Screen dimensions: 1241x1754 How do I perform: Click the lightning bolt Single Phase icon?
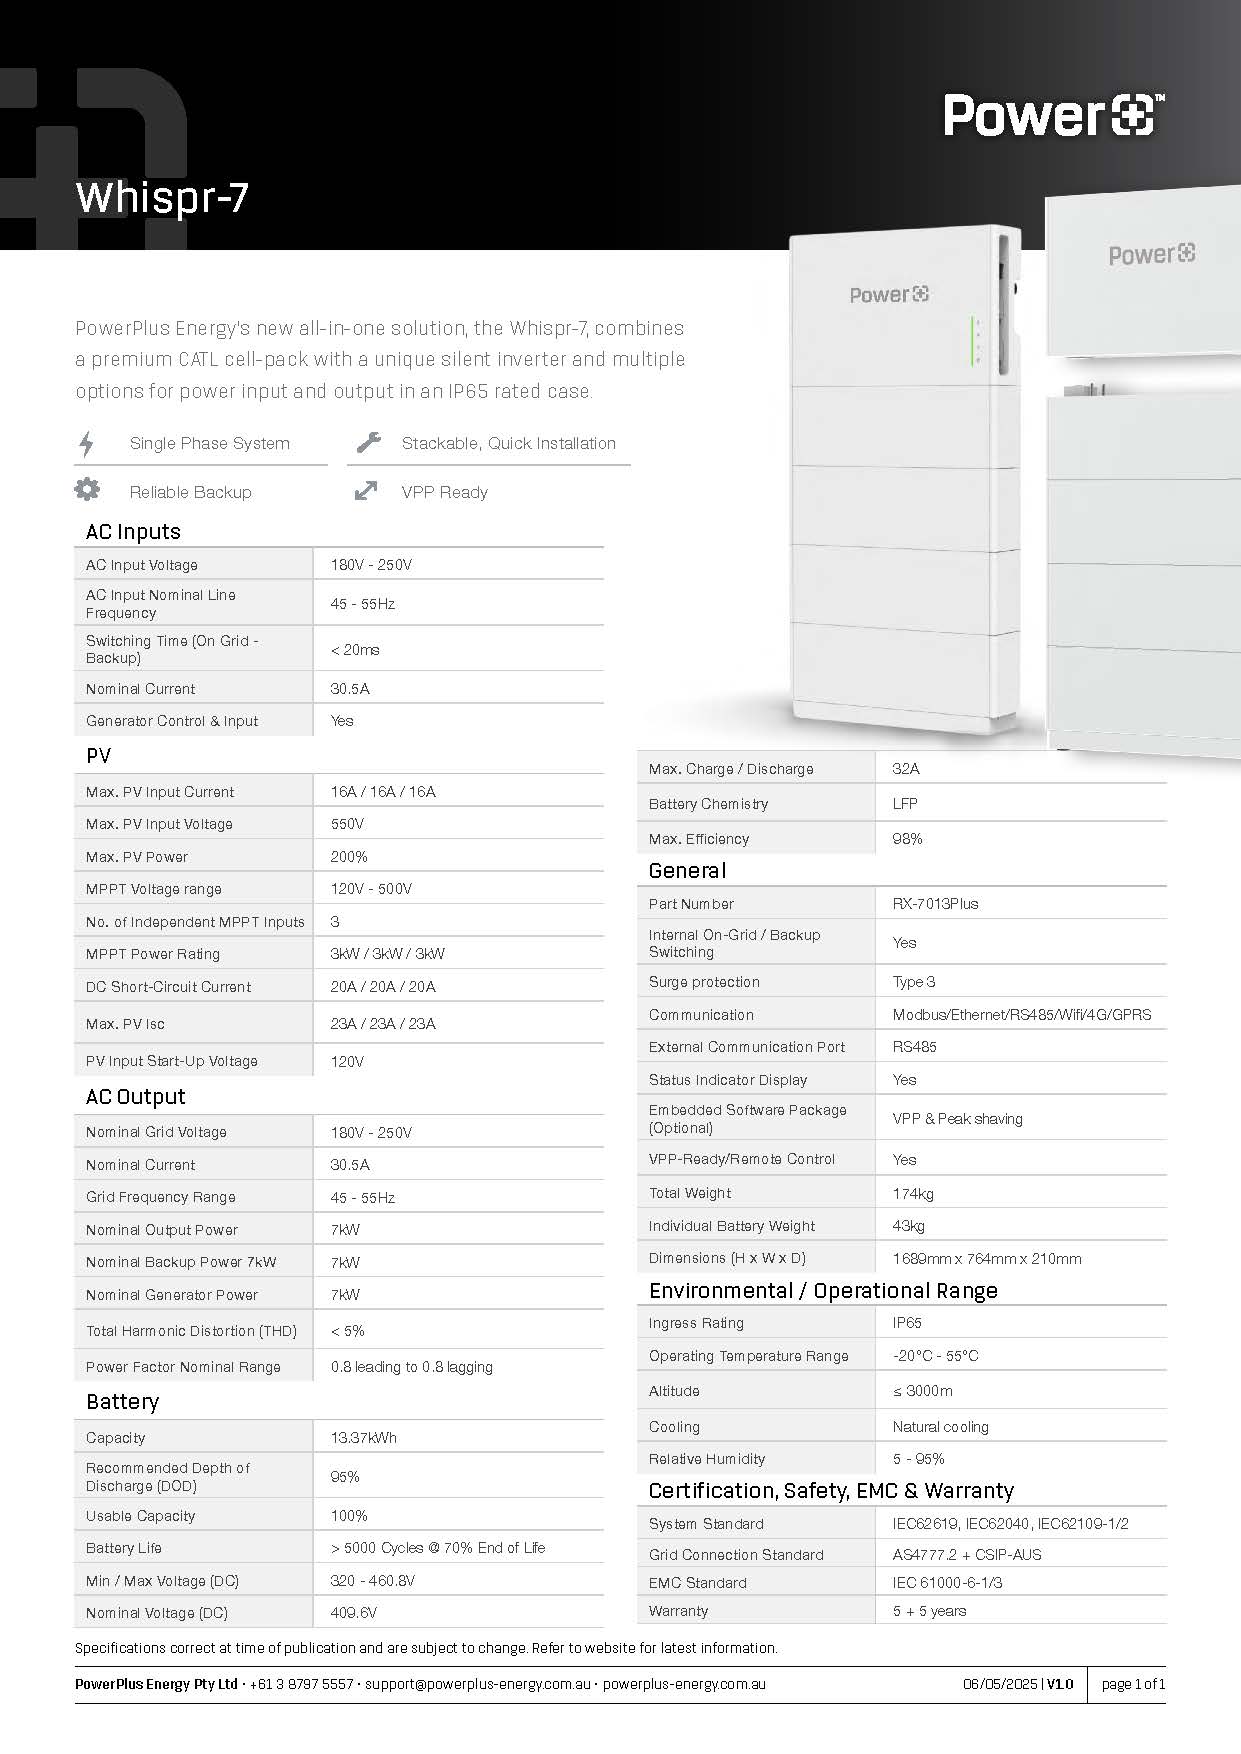pos(87,443)
